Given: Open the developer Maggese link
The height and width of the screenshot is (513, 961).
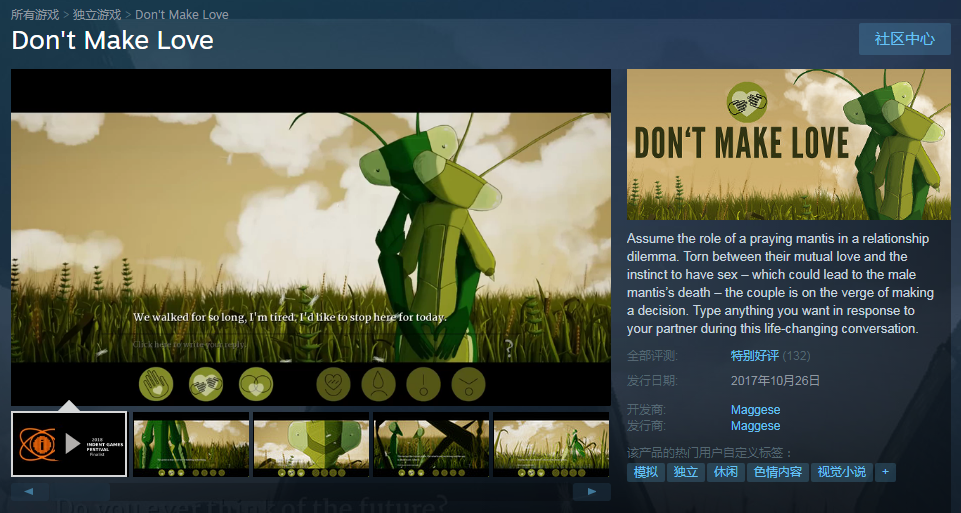Looking at the screenshot, I should pyautogui.click(x=755, y=409).
